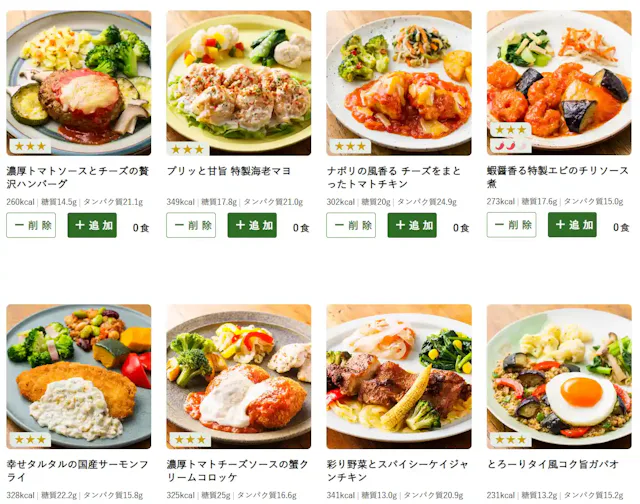The image size is (640, 504).
Task: Click the 彩り野菜とスパイシーケイジャンチキン title
Action: 398,471
